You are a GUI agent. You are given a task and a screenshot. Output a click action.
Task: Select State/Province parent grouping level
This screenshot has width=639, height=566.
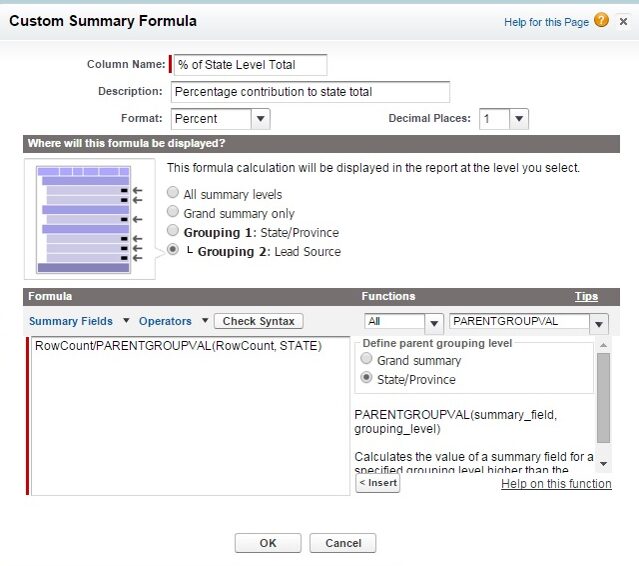coord(366,378)
